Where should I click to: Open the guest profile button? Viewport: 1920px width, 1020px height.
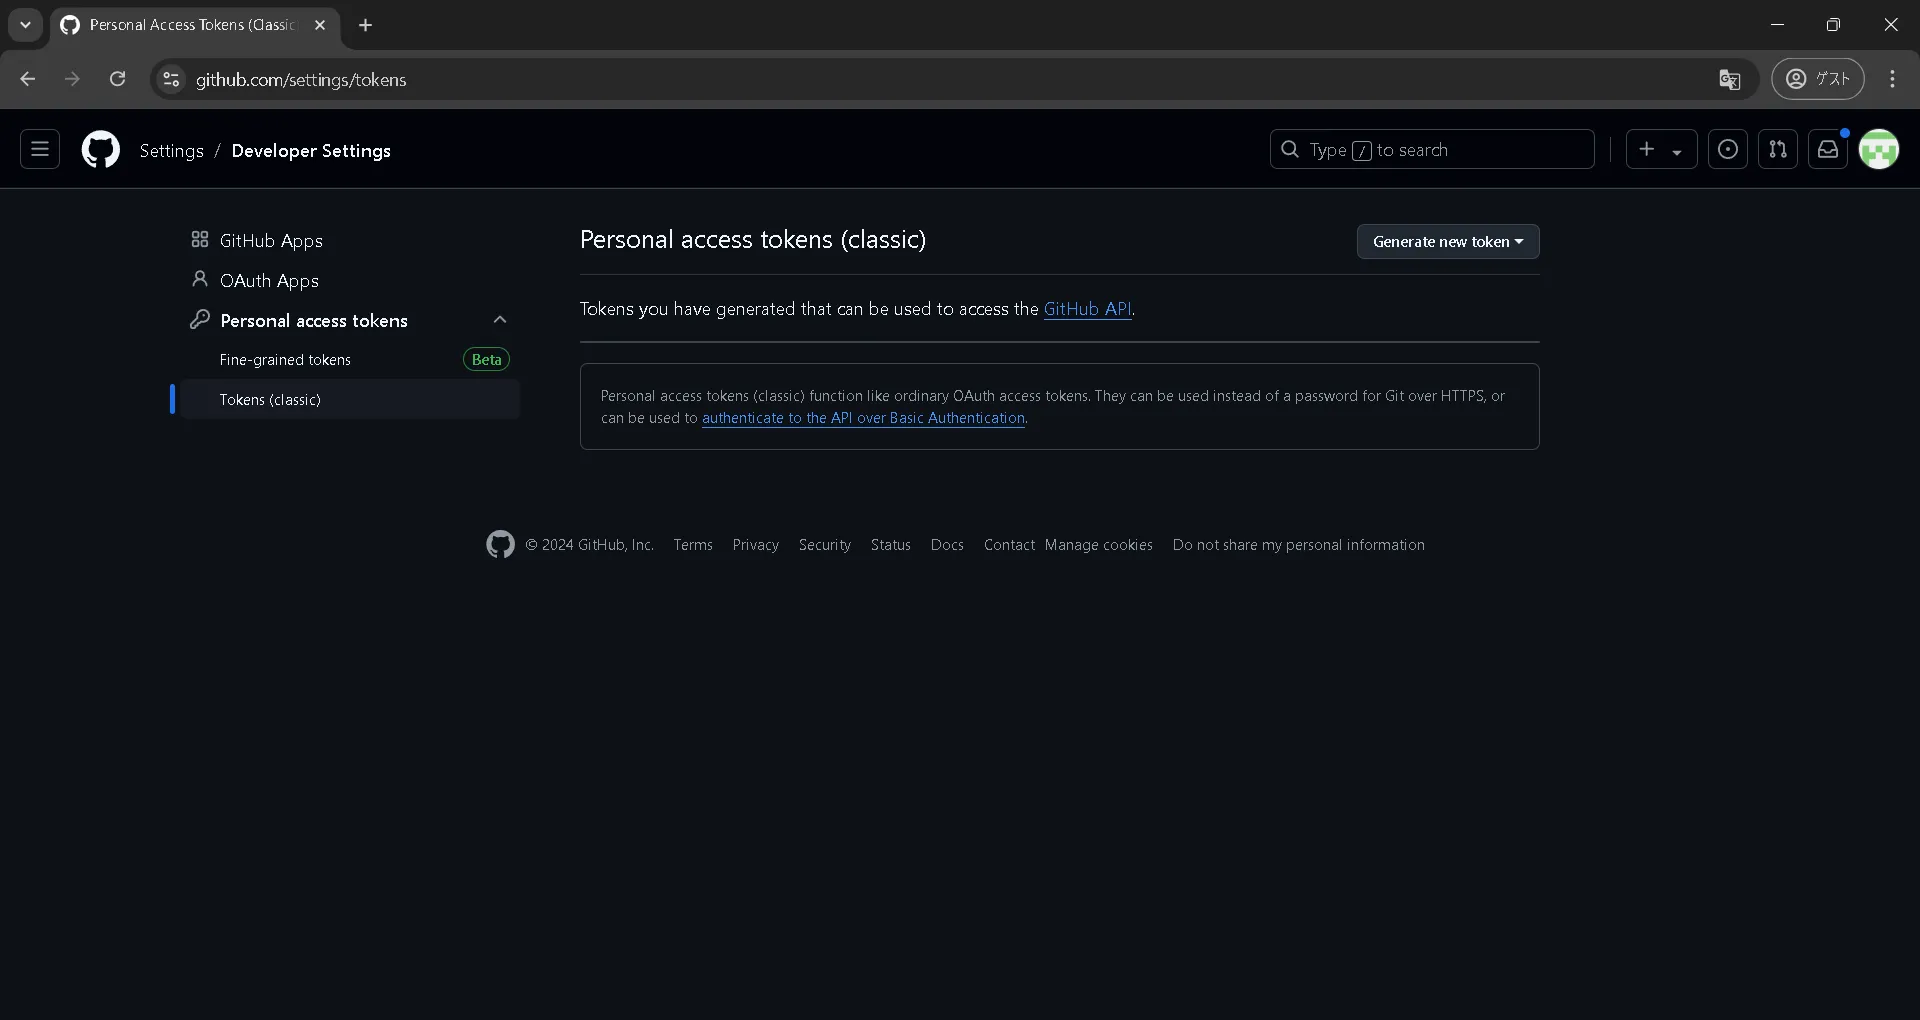[1817, 79]
